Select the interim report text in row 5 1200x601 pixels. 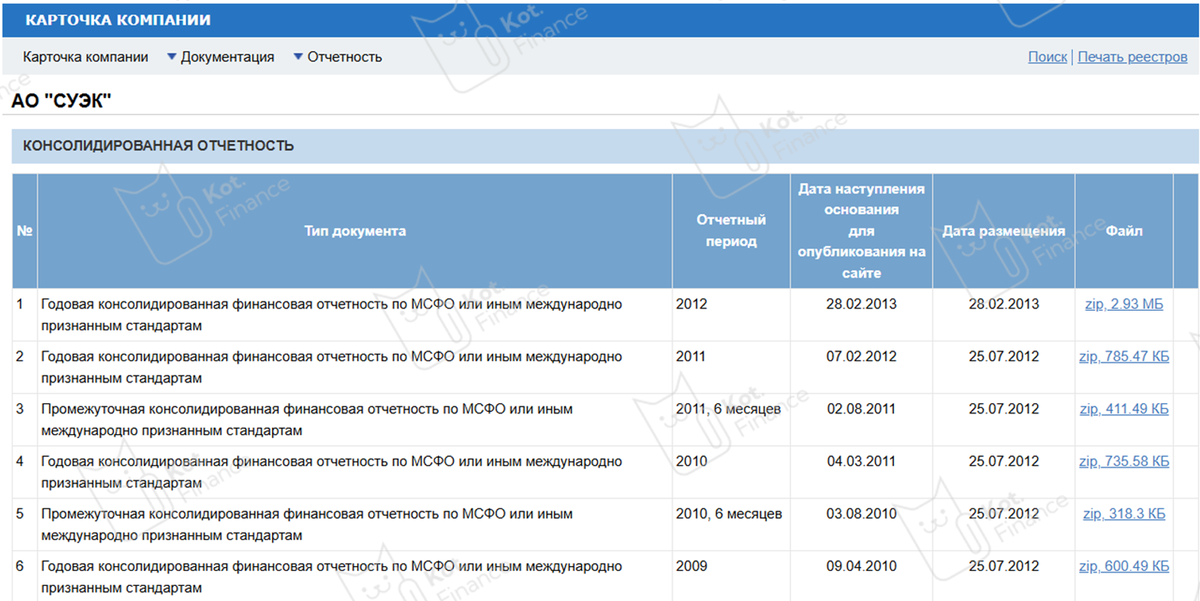(x=307, y=525)
